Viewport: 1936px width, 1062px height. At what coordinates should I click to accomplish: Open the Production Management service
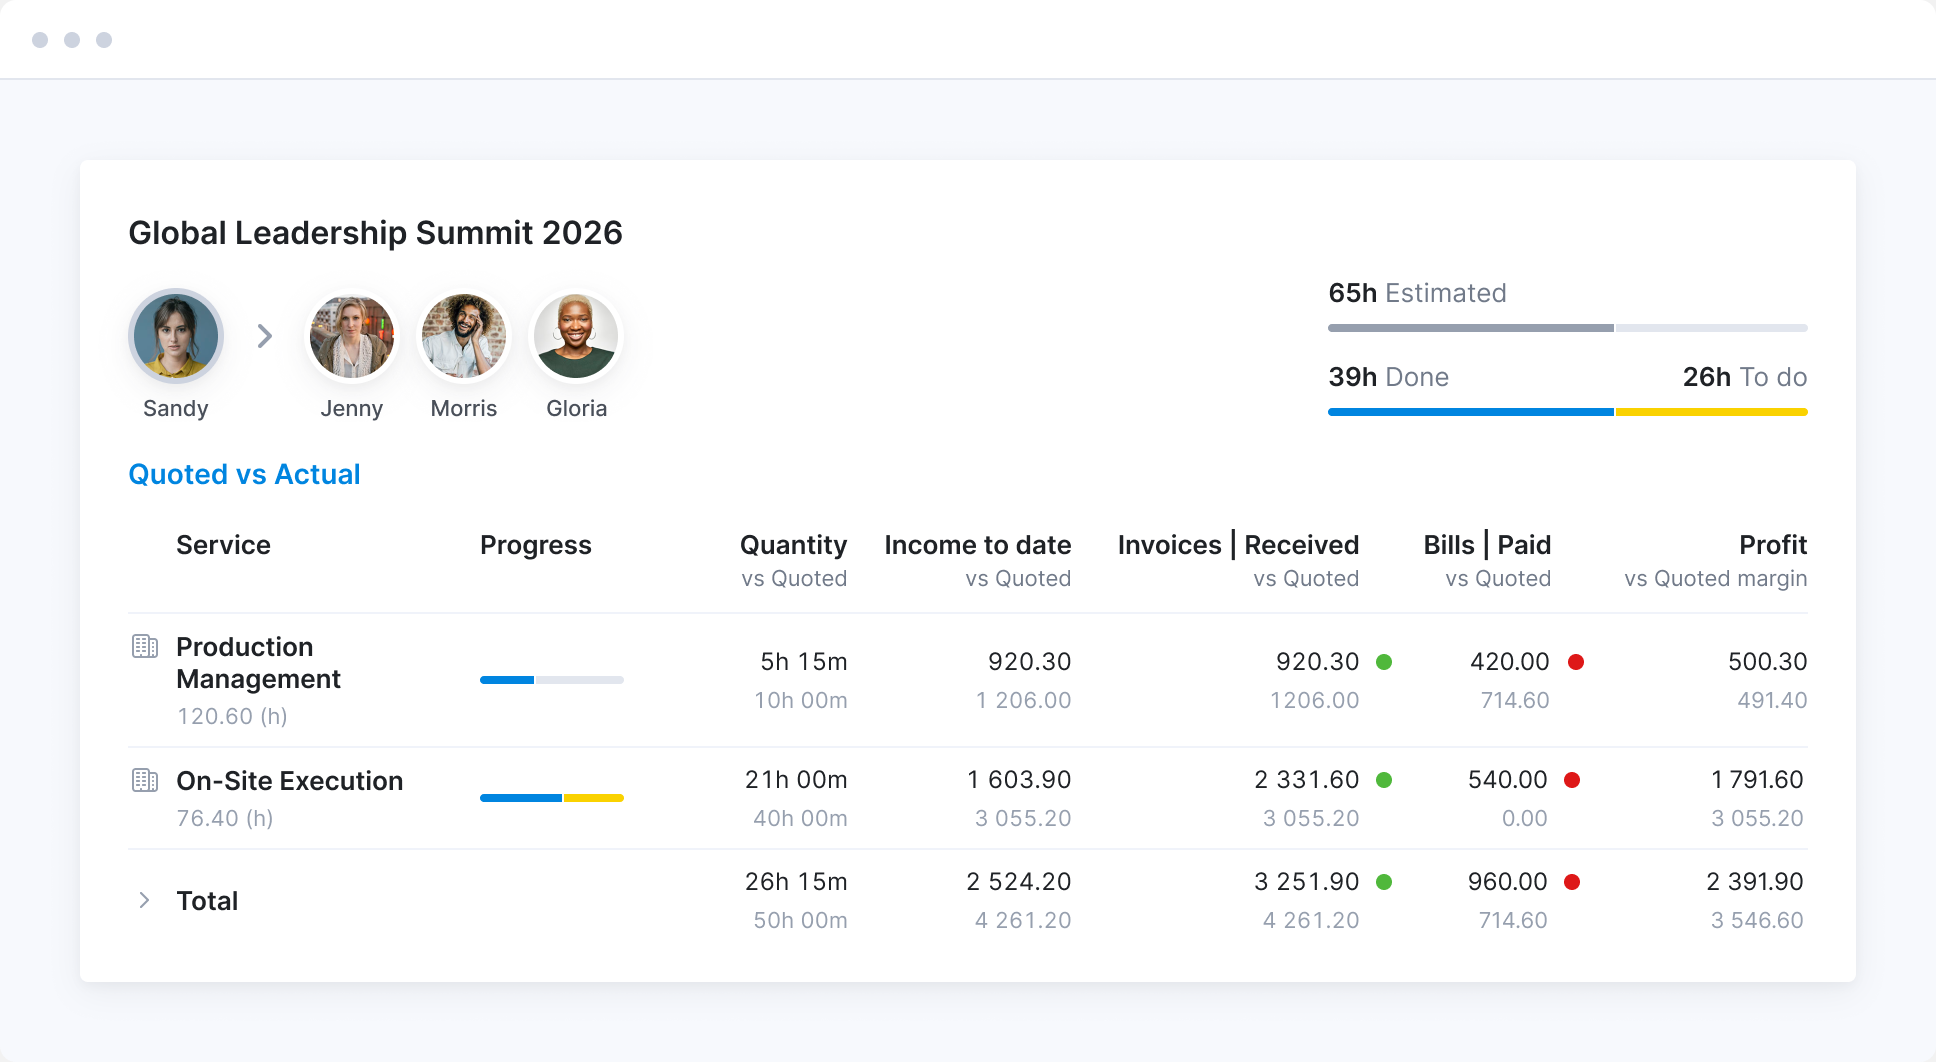click(x=258, y=662)
